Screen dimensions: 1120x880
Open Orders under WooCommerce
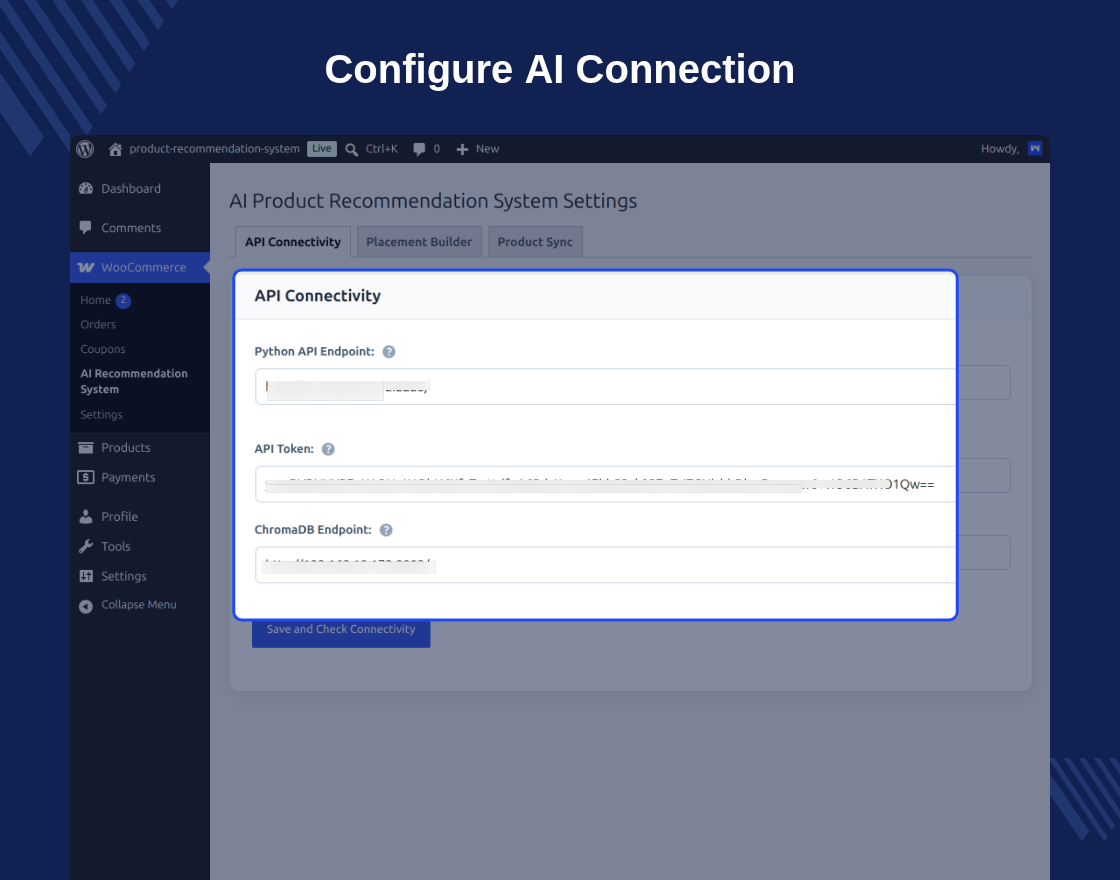click(x=98, y=324)
